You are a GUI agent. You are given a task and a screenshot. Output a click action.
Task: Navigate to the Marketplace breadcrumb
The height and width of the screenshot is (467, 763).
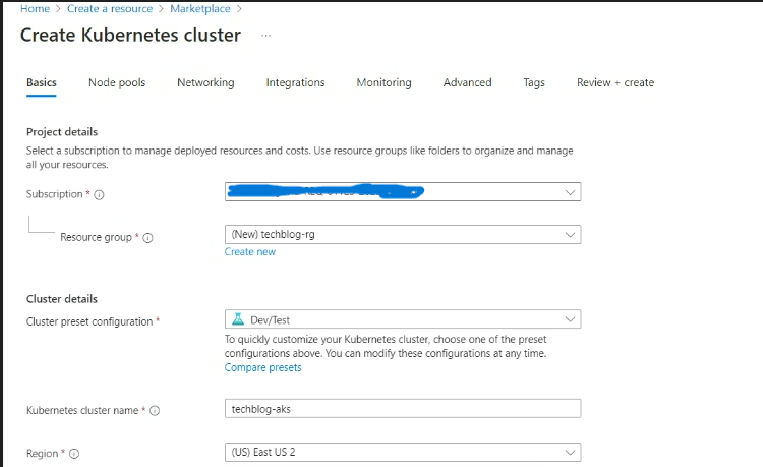[x=200, y=8]
